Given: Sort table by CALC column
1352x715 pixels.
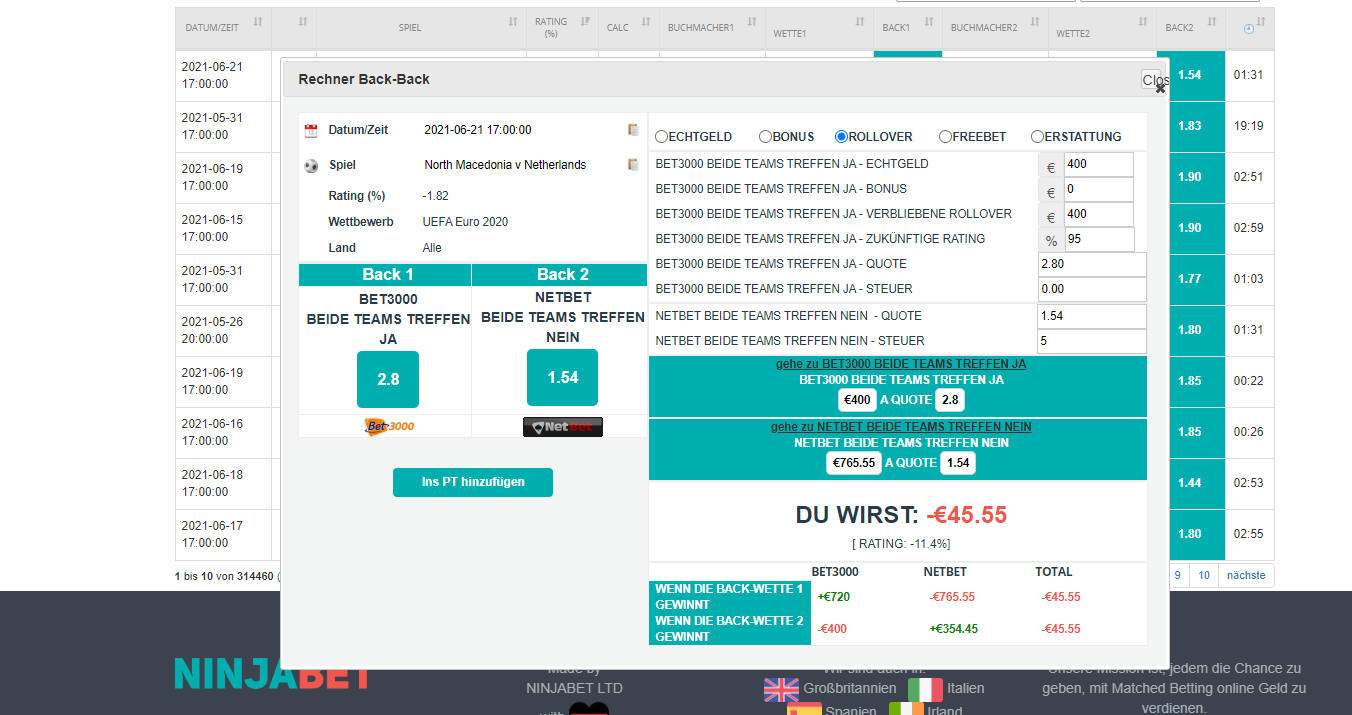Looking at the screenshot, I should pos(628,27).
